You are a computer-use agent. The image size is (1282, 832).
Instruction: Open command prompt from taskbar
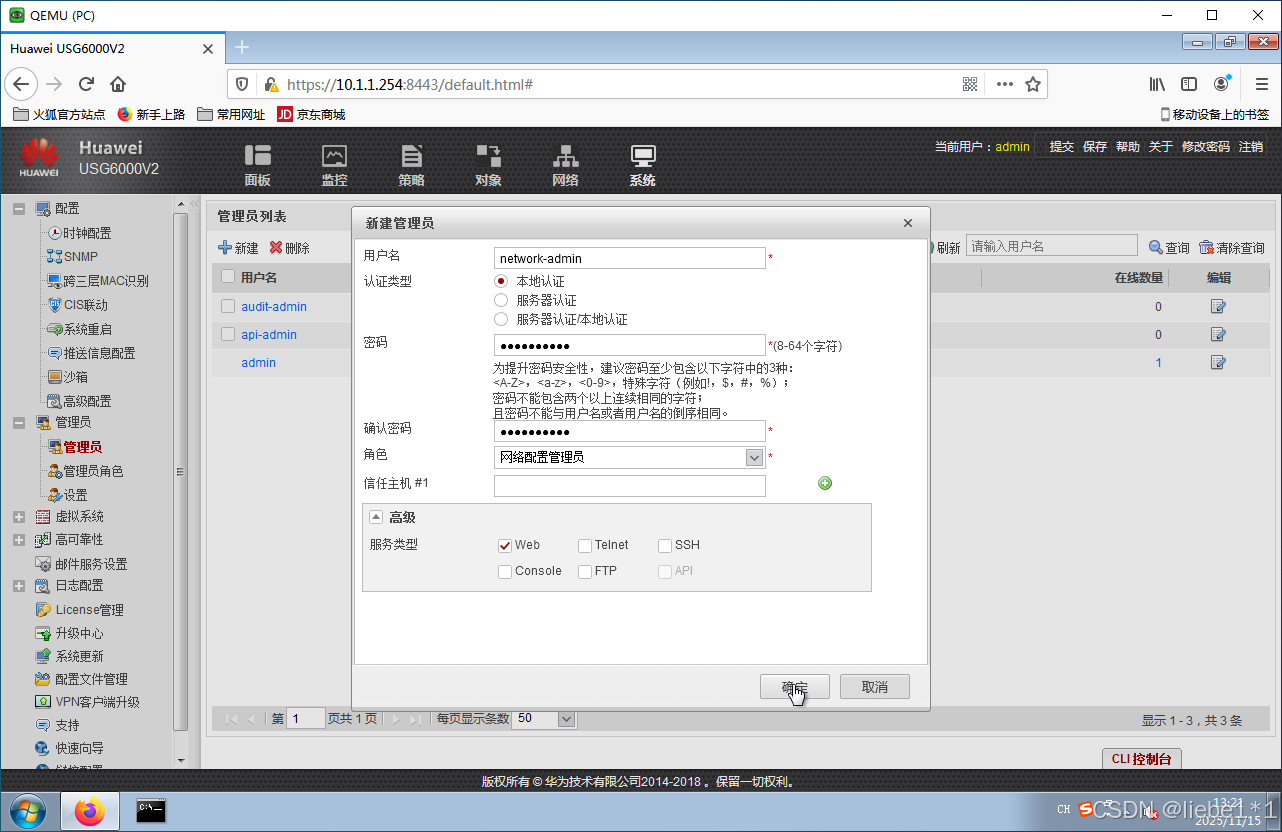[151, 811]
